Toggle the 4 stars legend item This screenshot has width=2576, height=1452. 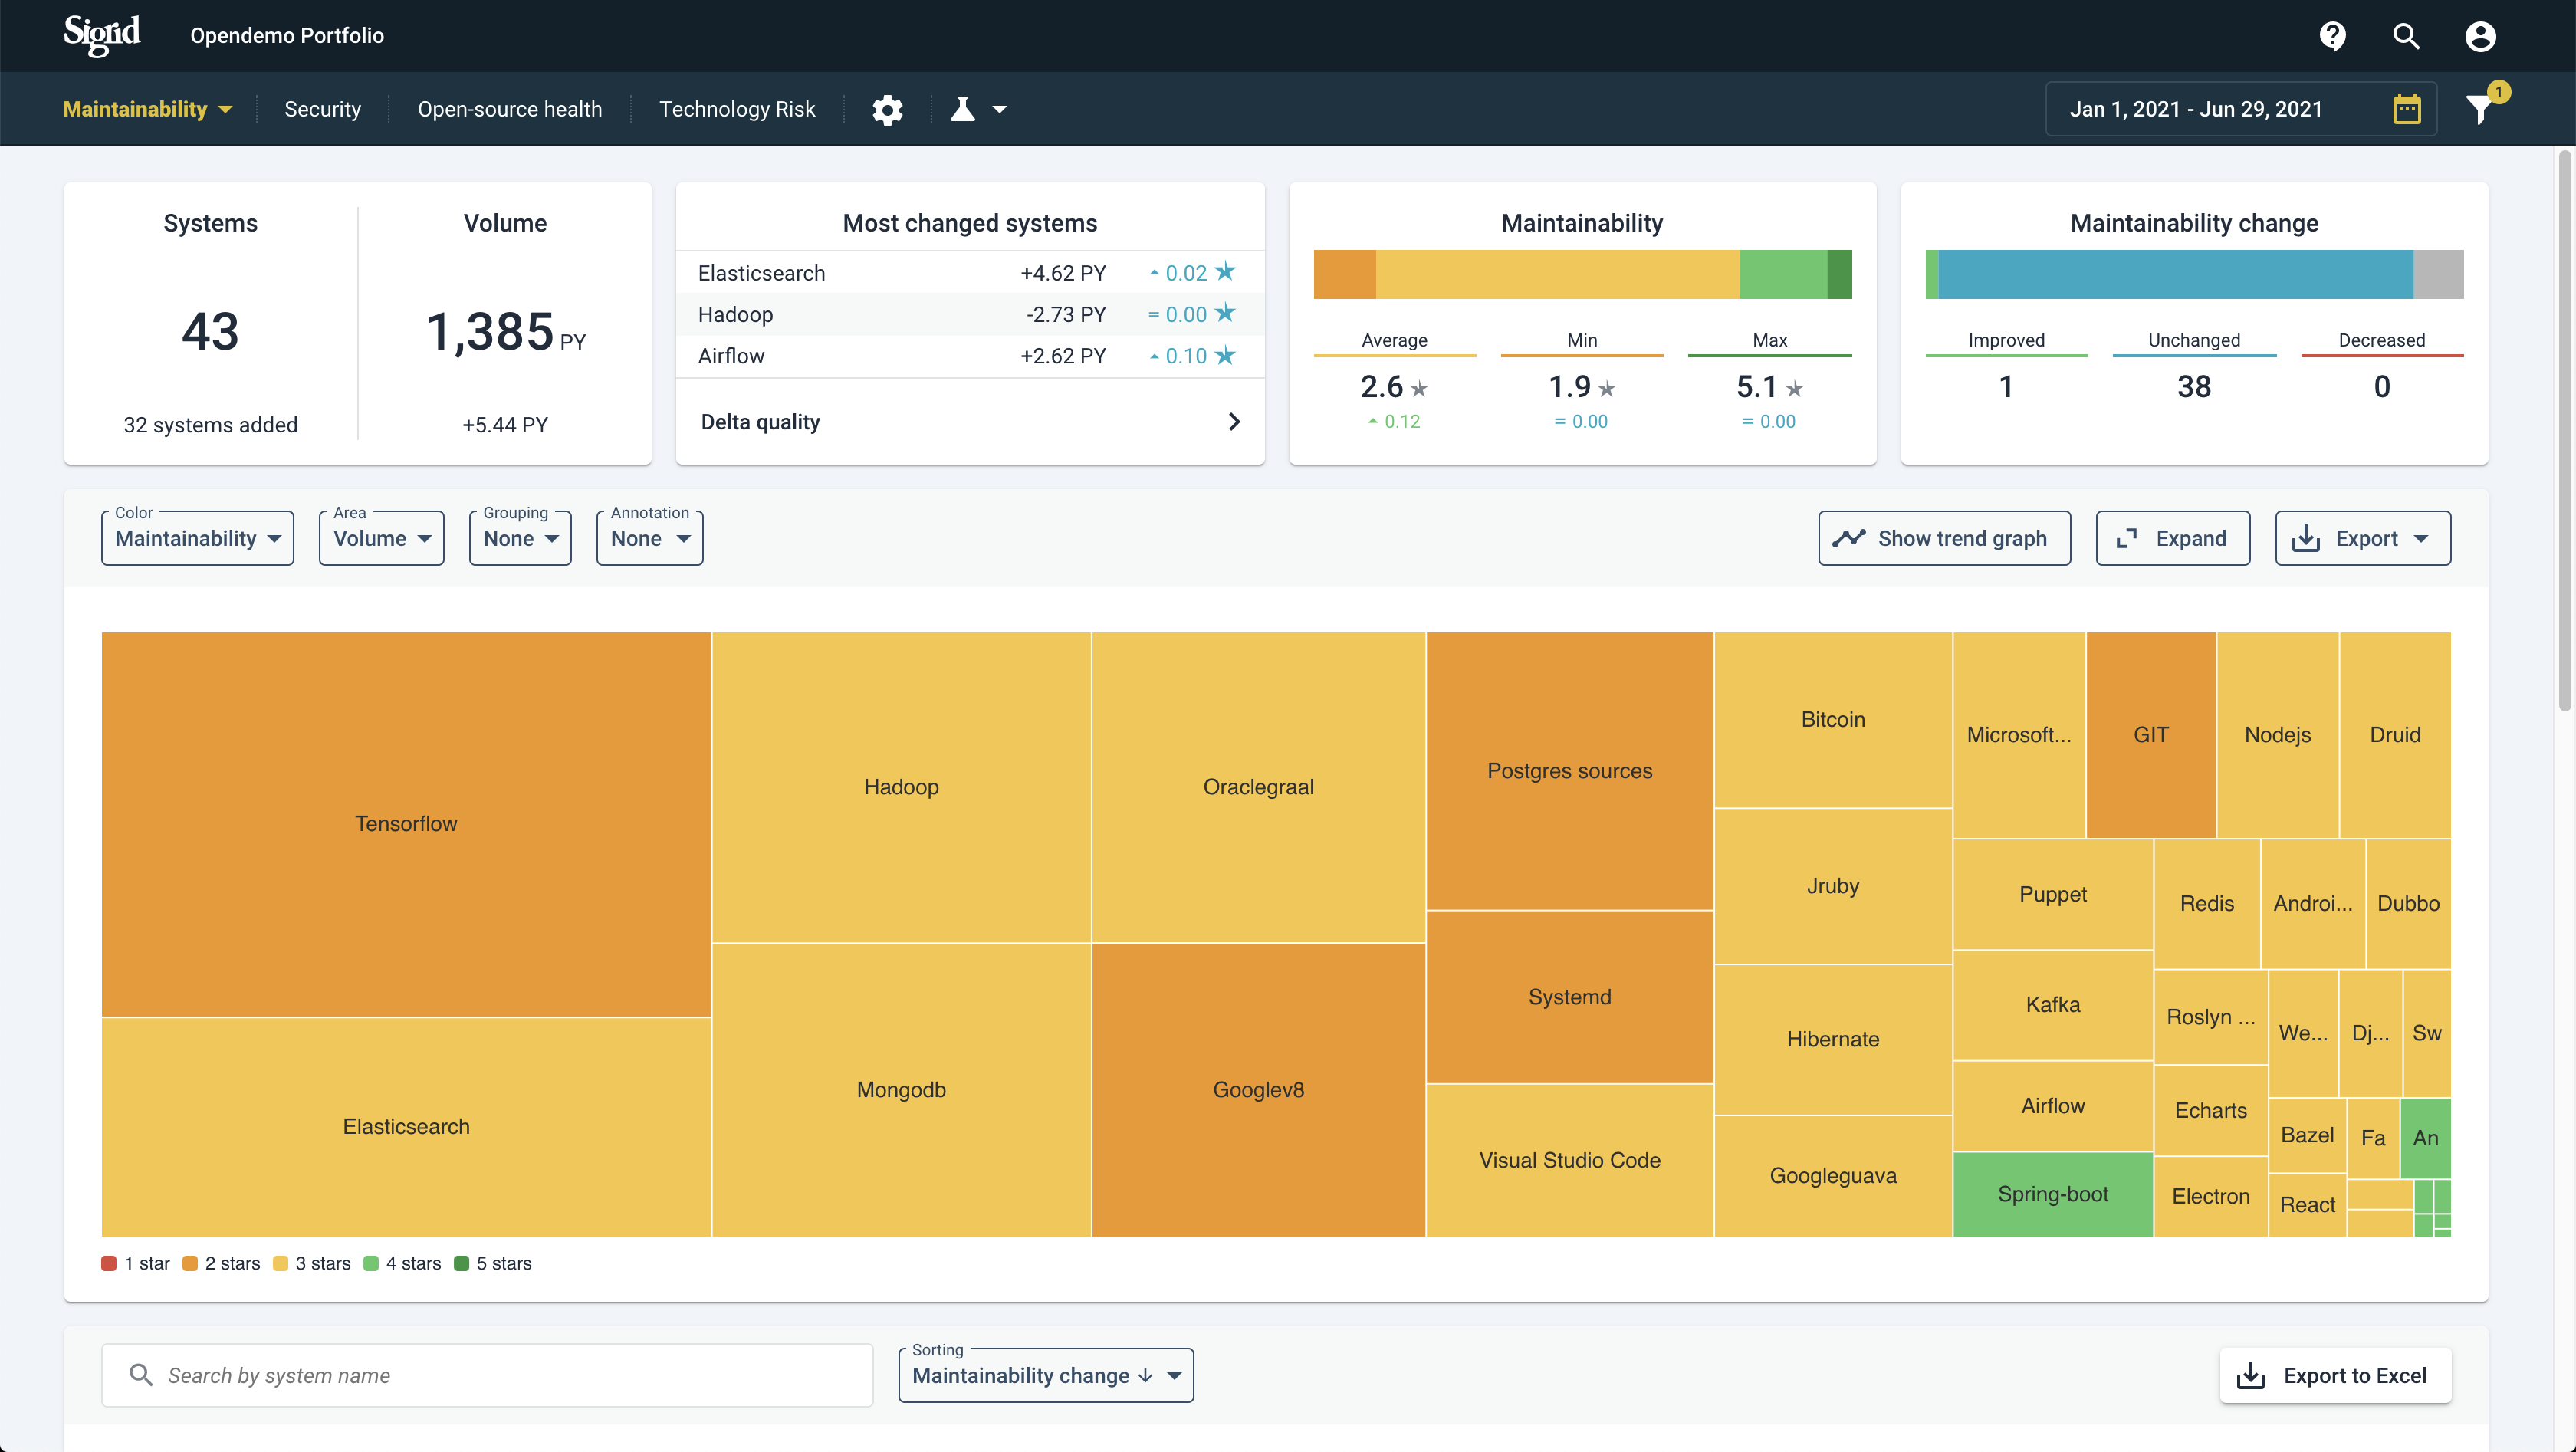point(403,1263)
